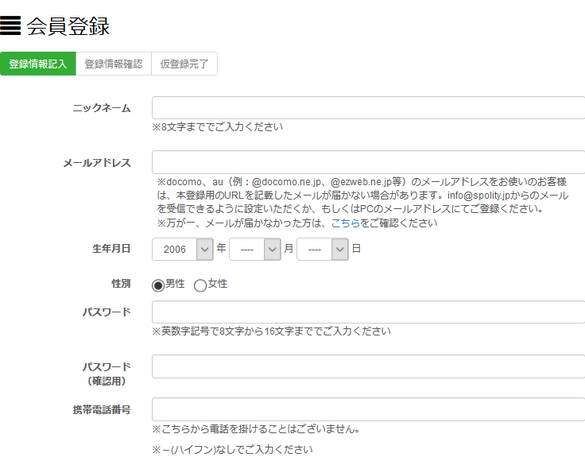This screenshot has width=585, height=465.
Task: Focus the ニックネーム input field
Action: 368,107
